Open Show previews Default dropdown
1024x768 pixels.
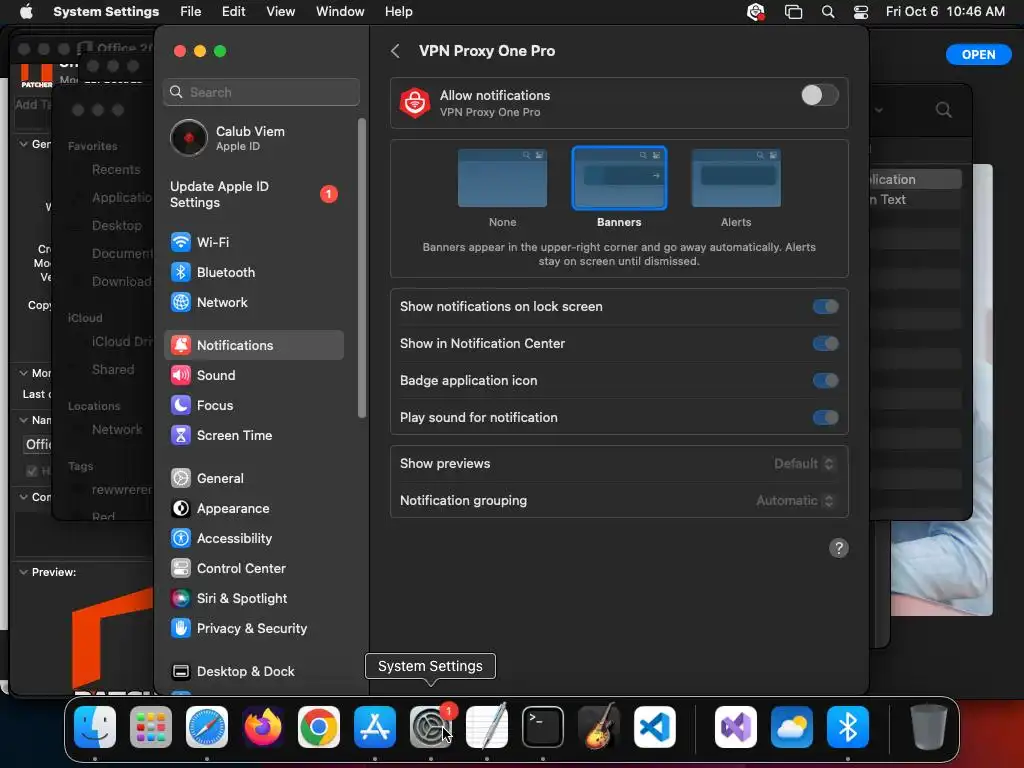tap(804, 464)
